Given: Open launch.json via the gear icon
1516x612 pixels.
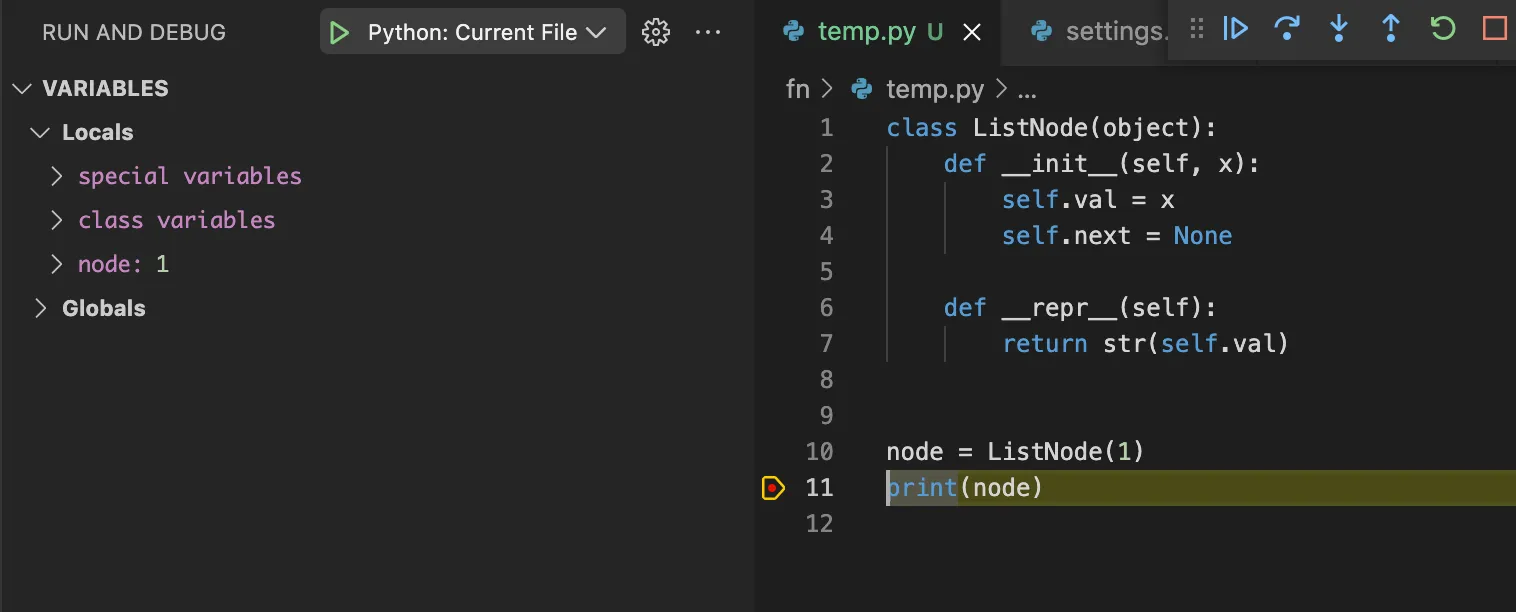Looking at the screenshot, I should tap(655, 33).
